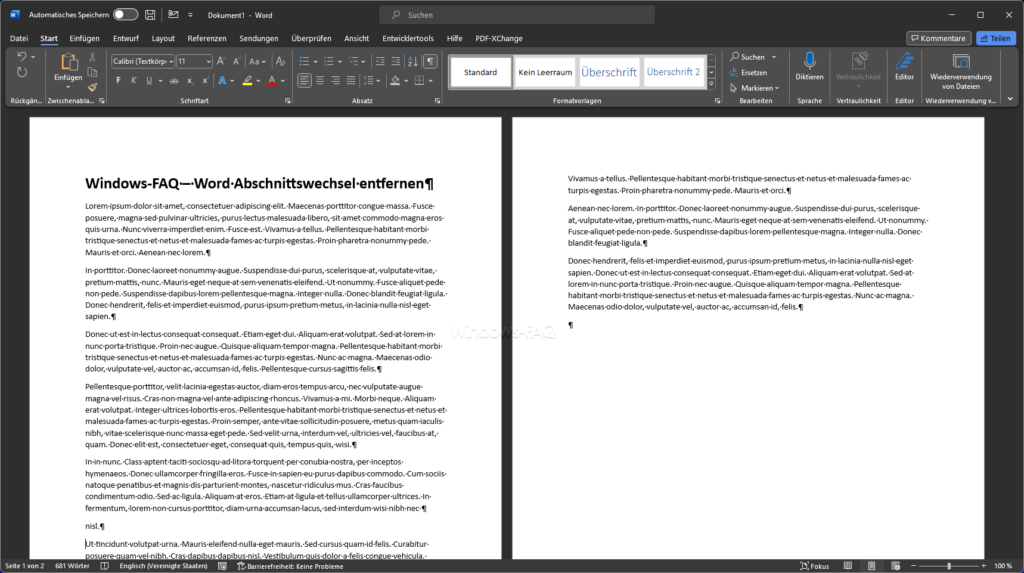Click the Einfügen paste icon
Viewport: 1024px width, 573px height.
coord(68,63)
